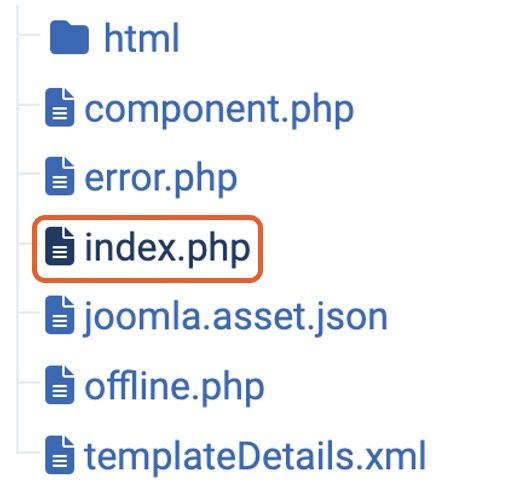Open the error.php file label
The width and height of the screenshot is (526, 494).
[x=161, y=179]
